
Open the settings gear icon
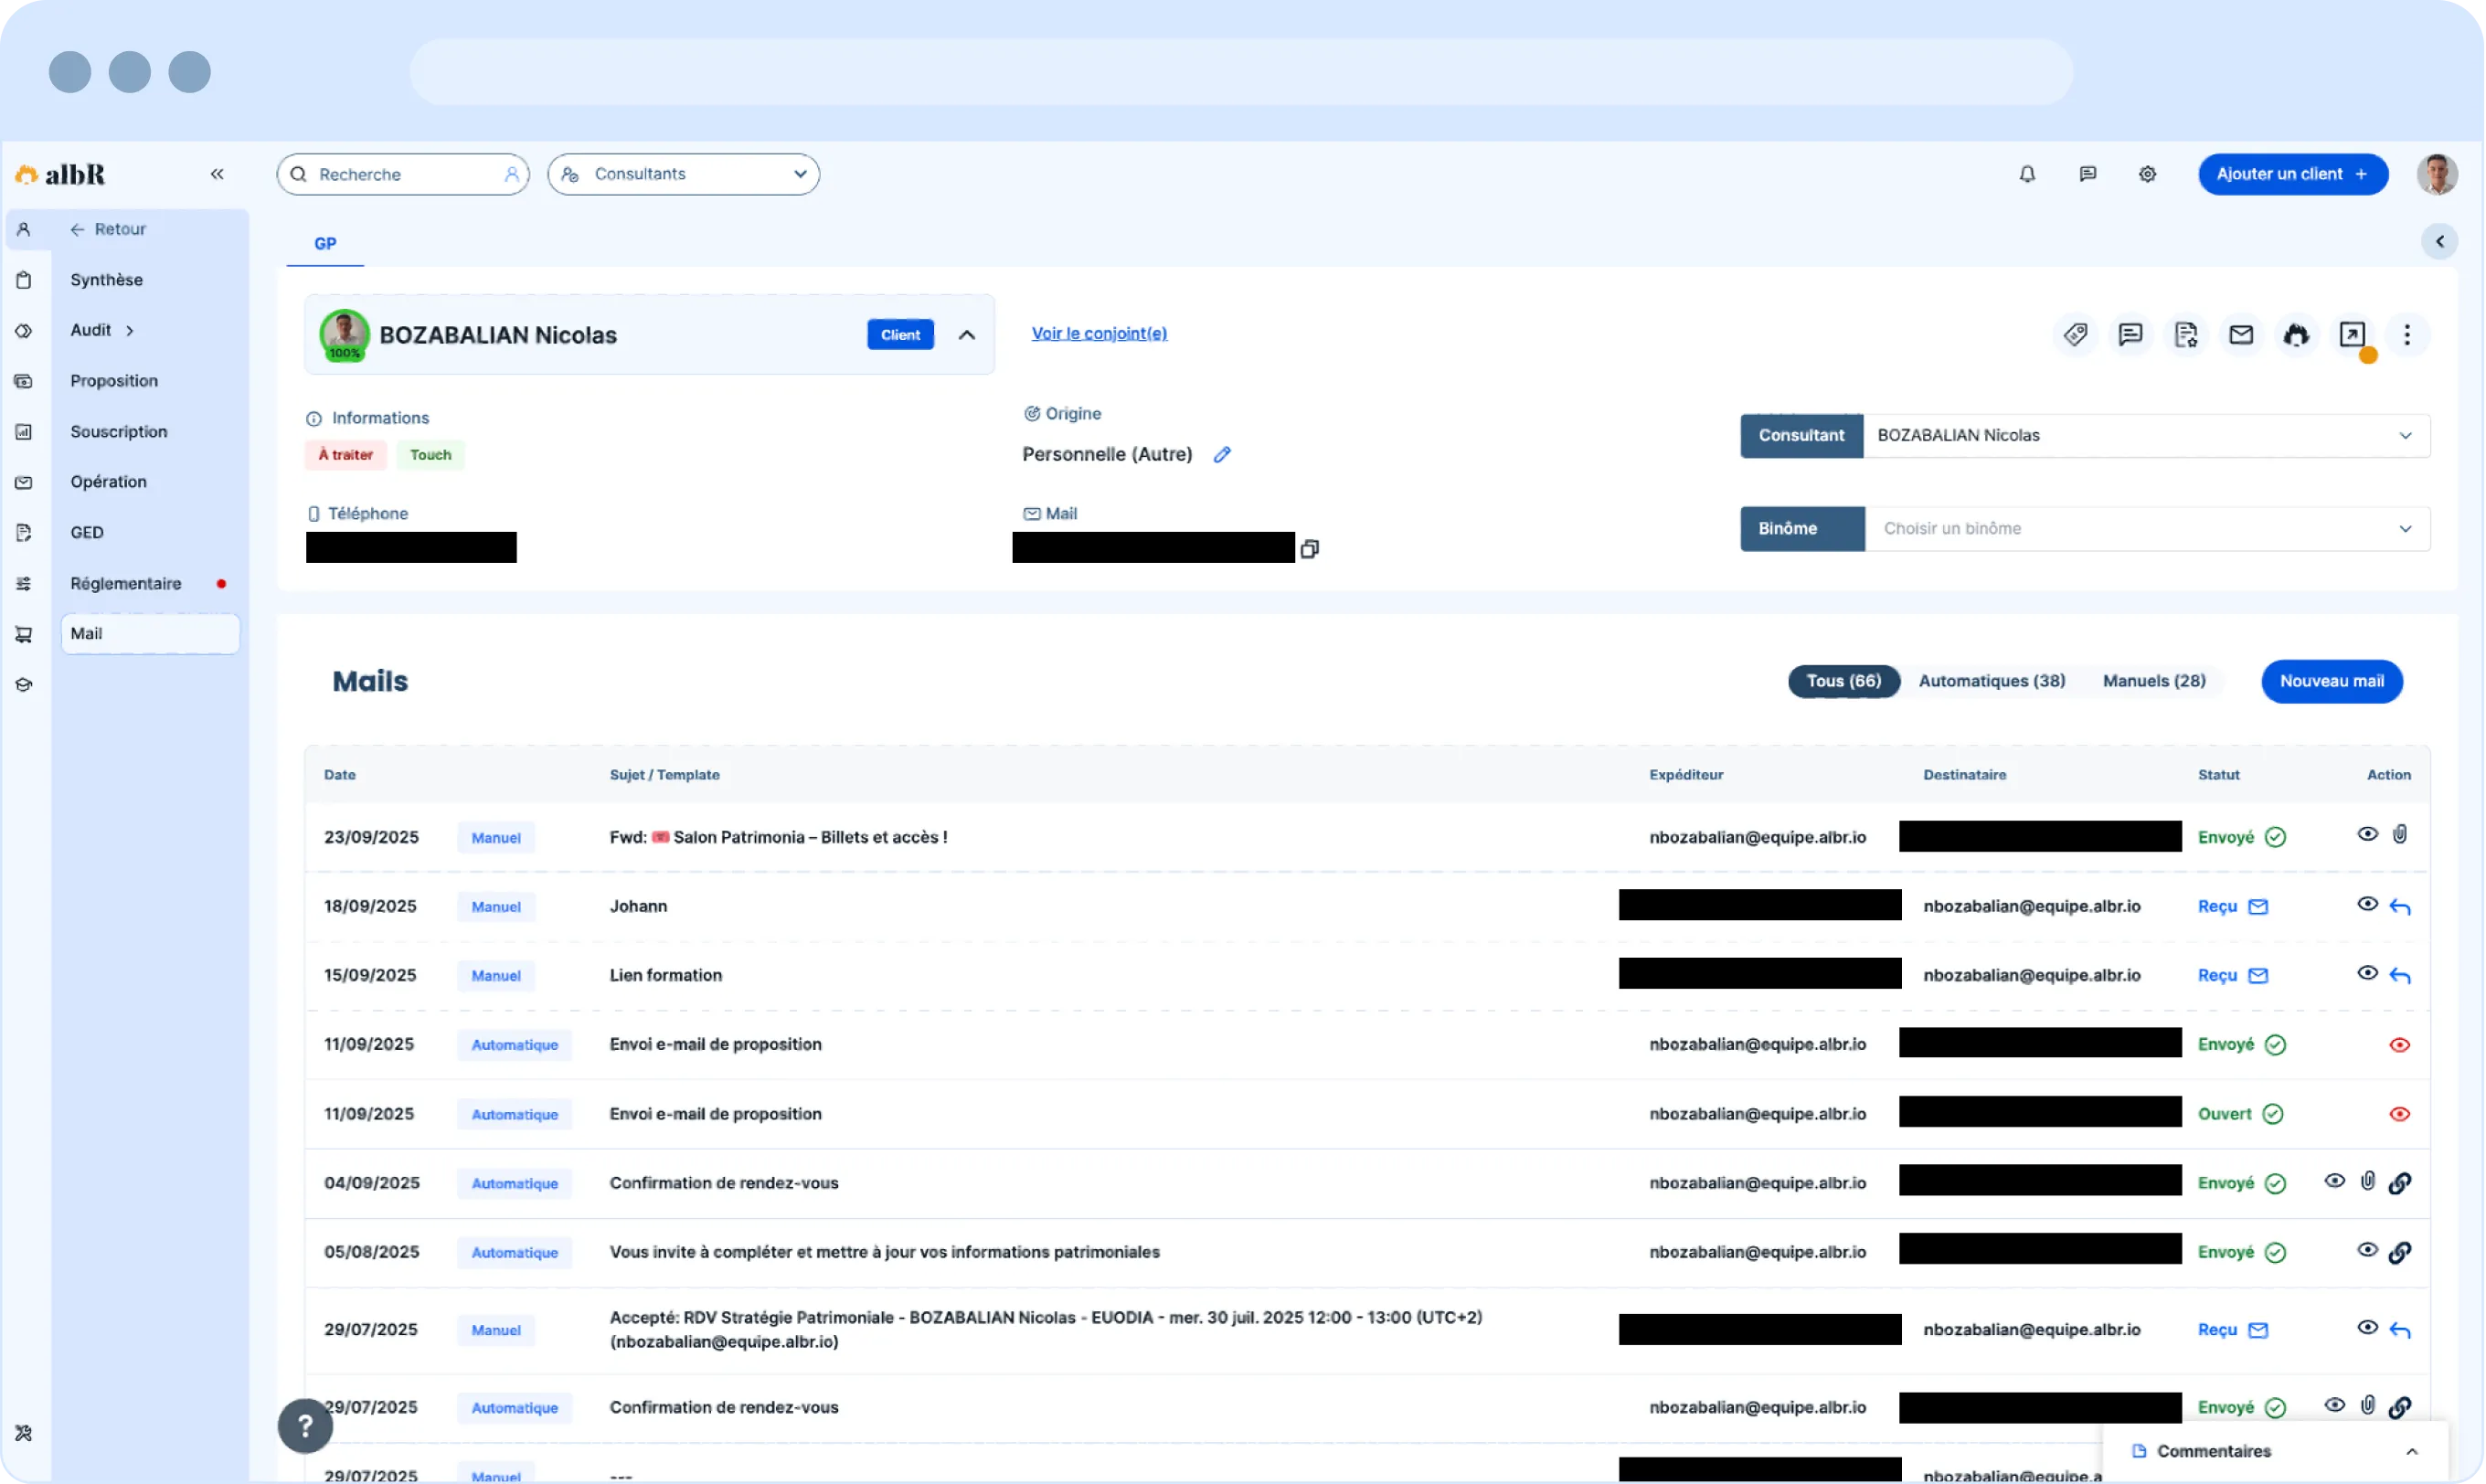[x=2146, y=174]
